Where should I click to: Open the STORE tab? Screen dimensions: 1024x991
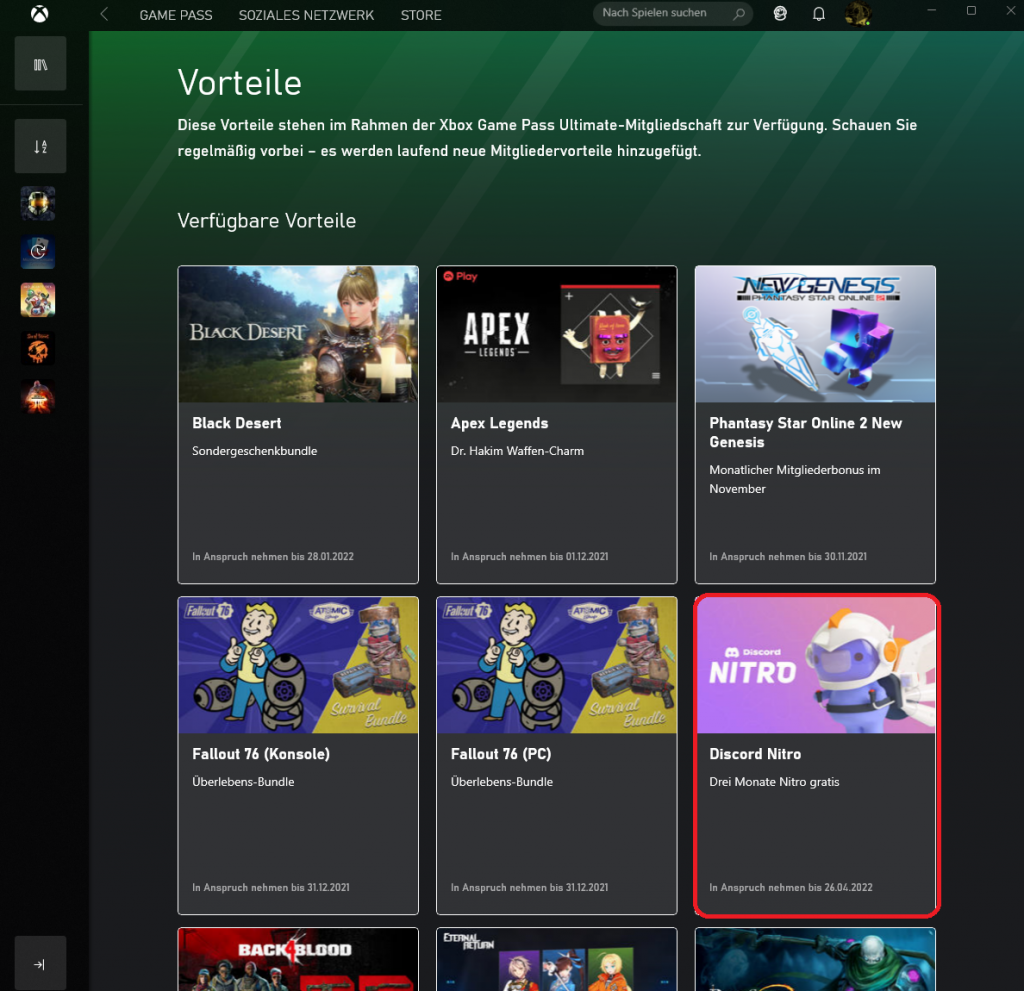tap(420, 15)
